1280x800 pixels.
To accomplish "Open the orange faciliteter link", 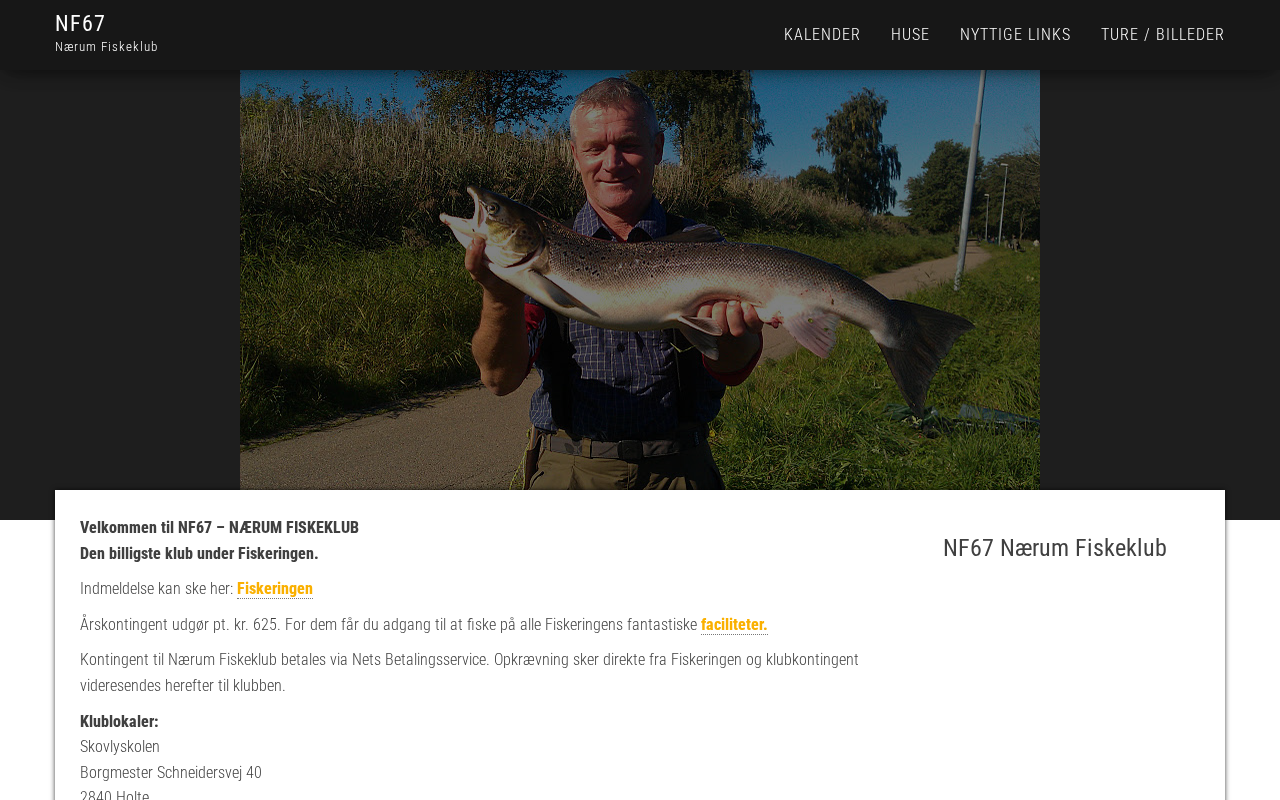I will tap(734, 625).
